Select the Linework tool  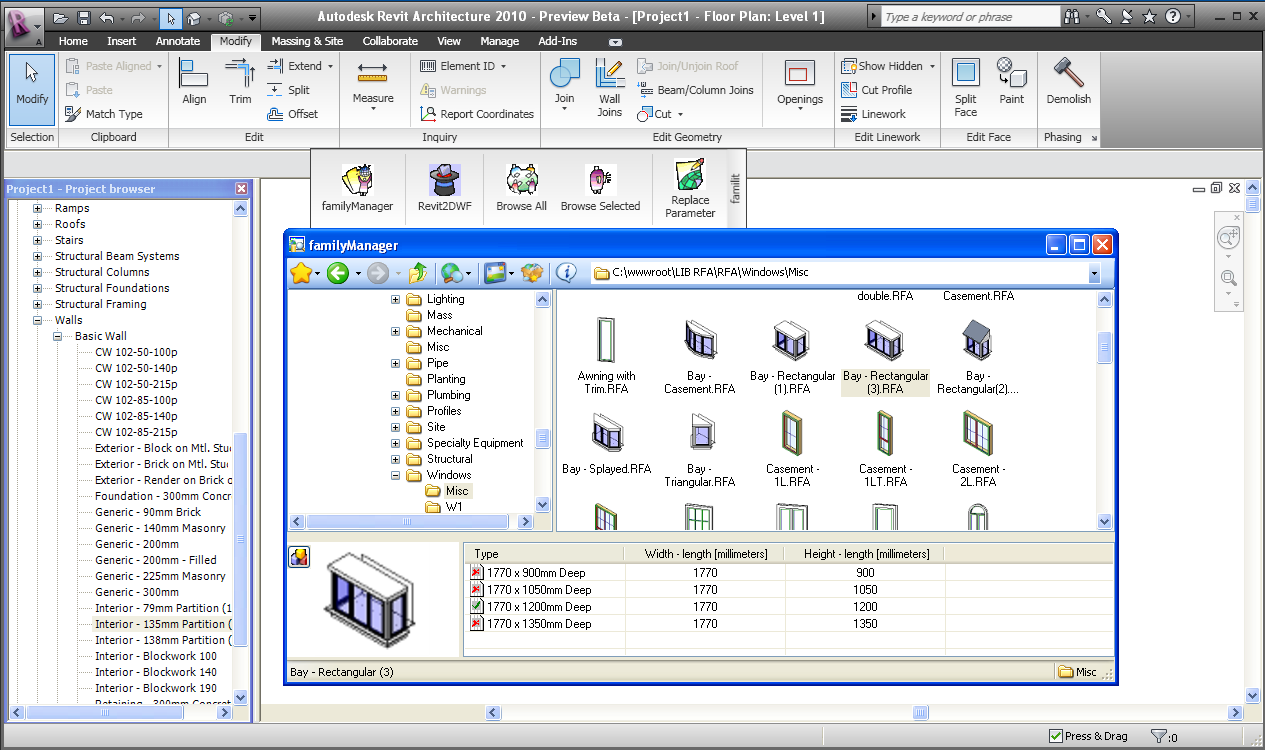click(874, 114)
